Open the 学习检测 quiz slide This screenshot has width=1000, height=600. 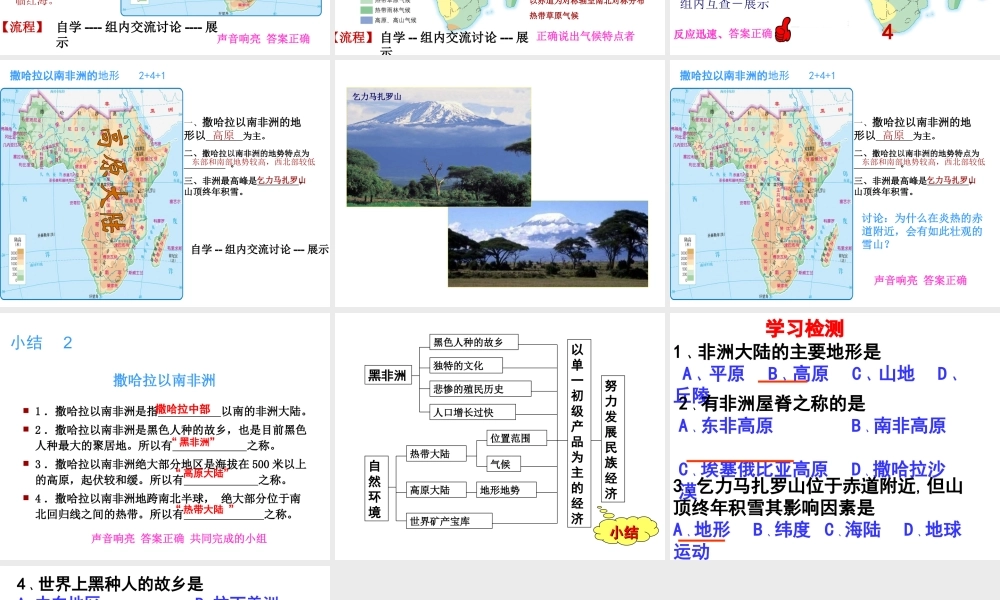pyautogui.click(x=835, y=436)
